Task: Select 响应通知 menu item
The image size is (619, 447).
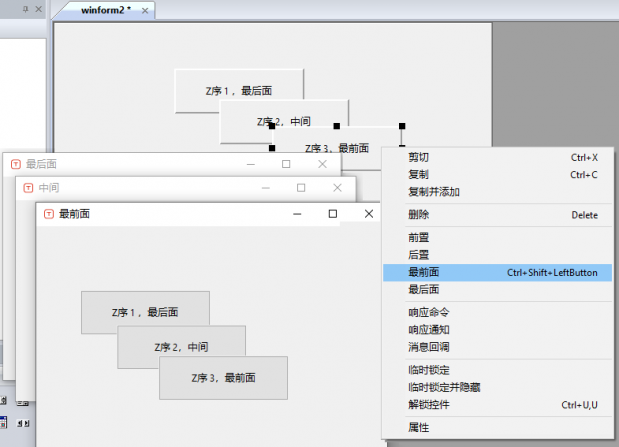Action: (497, 330)
